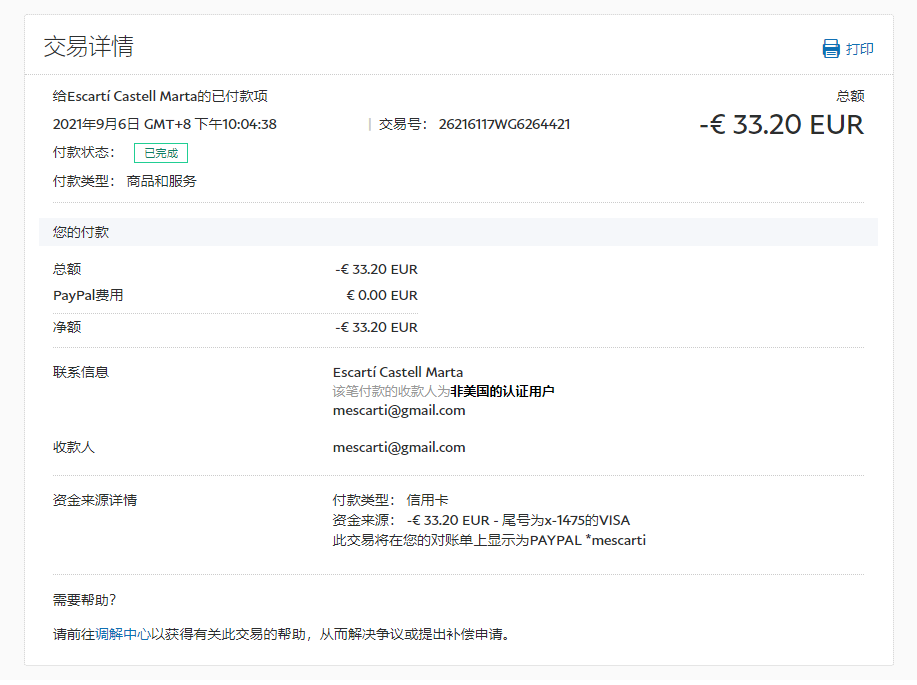This screenshot has width=917, height=685.
Task: Click the 给Escartí Castell Marta的已付款项 title
Action: pyautogui.click(x=160, y=96)
